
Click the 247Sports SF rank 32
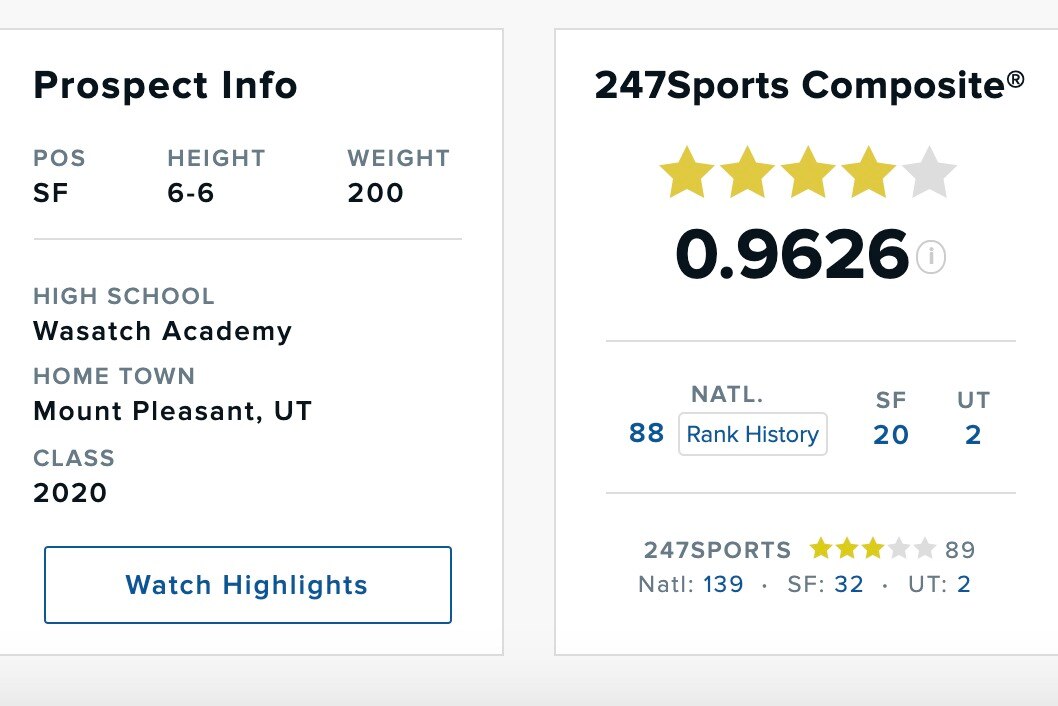point(849,584)
